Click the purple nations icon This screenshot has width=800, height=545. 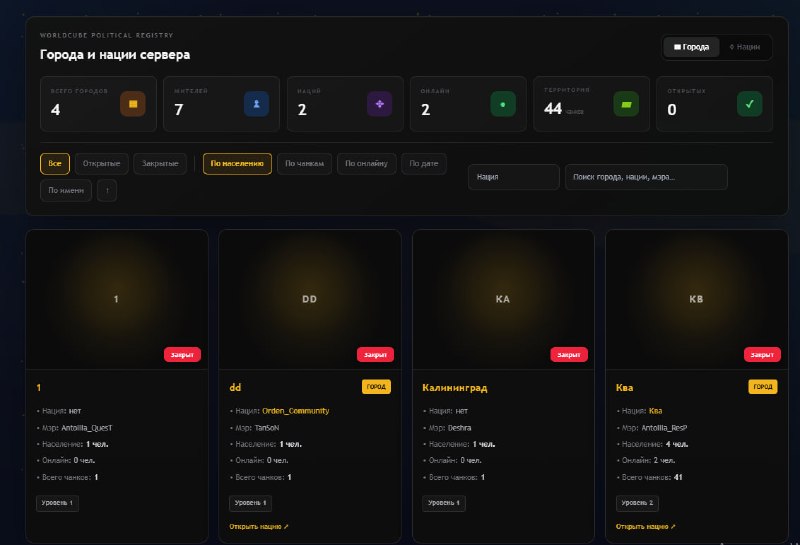(380, 104)
